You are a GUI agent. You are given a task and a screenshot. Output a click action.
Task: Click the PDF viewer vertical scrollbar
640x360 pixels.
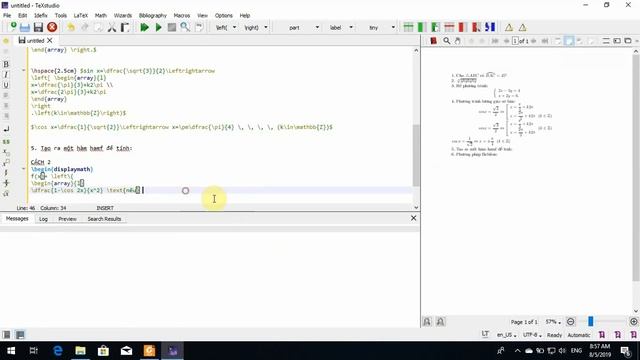[636, 167]
